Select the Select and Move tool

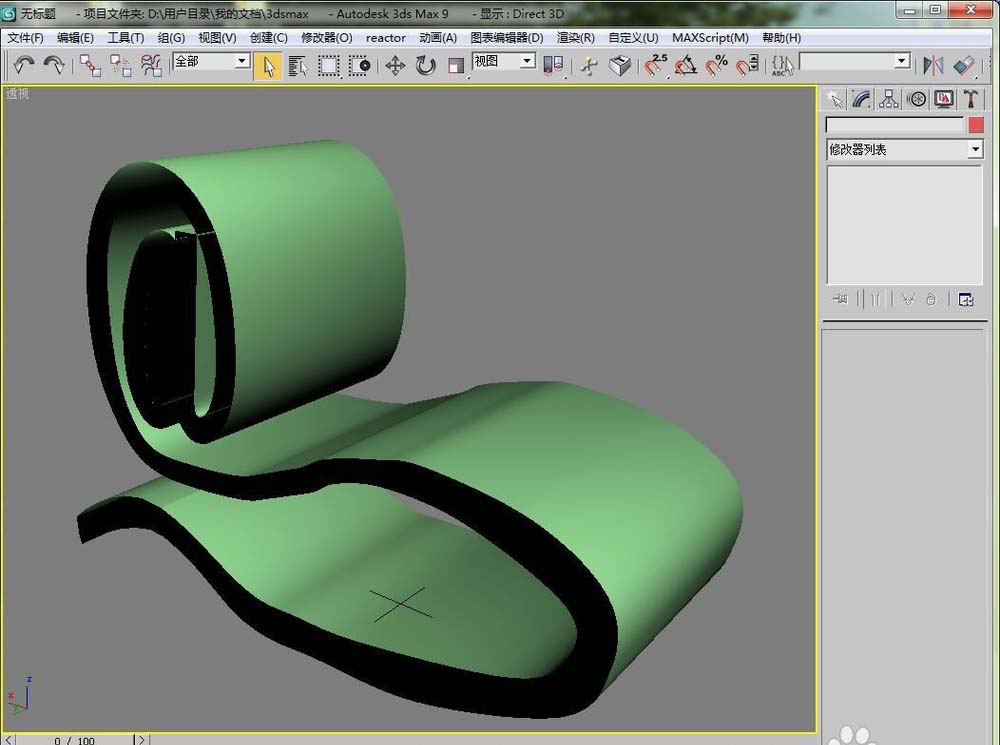point(395,65)
